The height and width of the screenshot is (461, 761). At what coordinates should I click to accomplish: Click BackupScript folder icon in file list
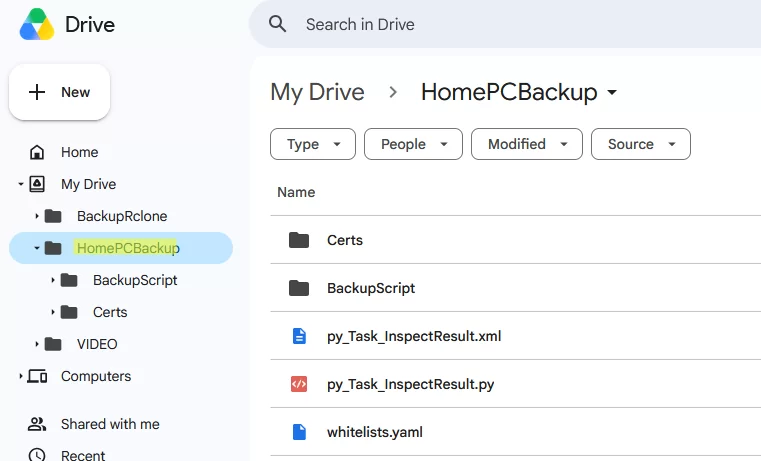299,288
